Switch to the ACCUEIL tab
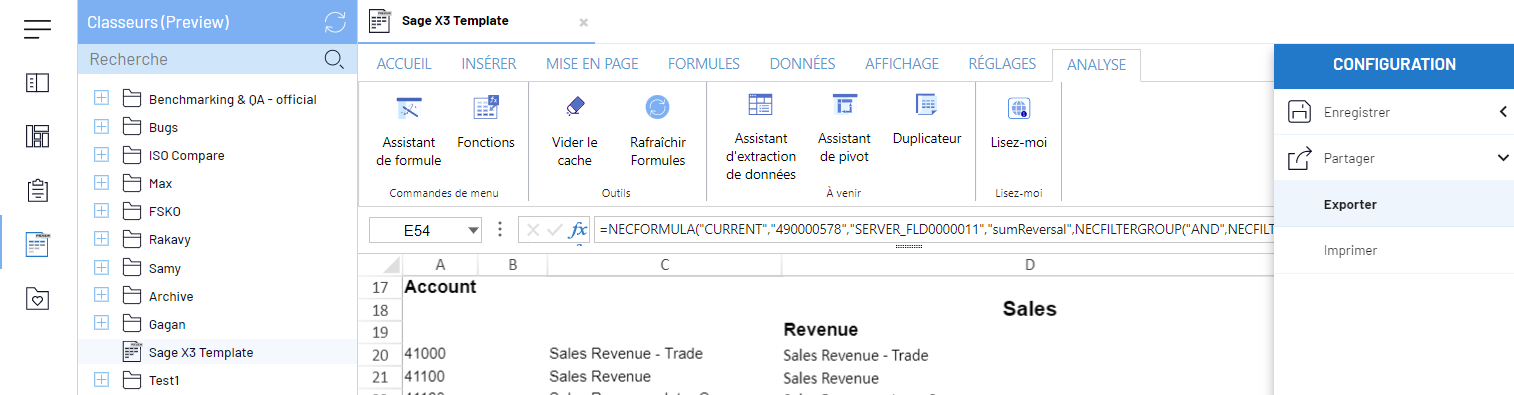The height and width of the screenshot is (395, 1514). point(404,64)
